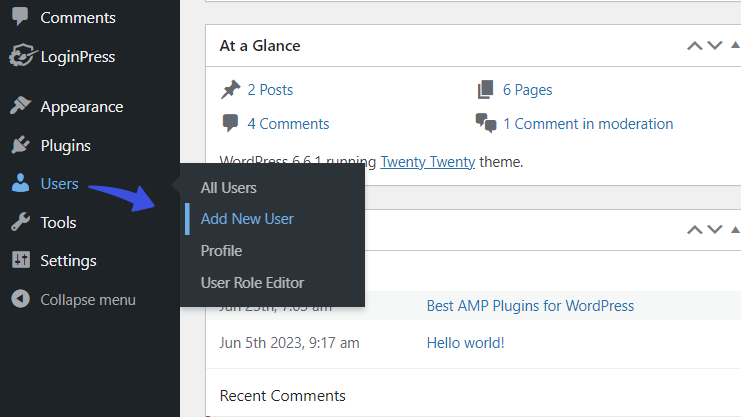The width and height of the screenshot is (741, 417).
Task: Select Users in the sidebar
Action: point(60,183)
